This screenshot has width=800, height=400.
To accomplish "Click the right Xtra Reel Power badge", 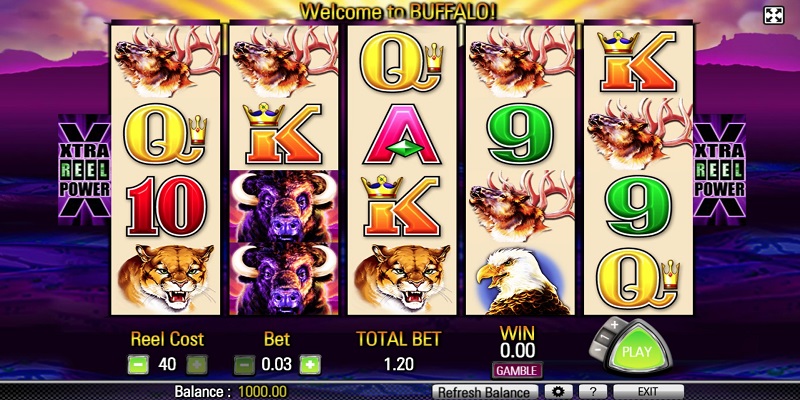I will [719, 169].
